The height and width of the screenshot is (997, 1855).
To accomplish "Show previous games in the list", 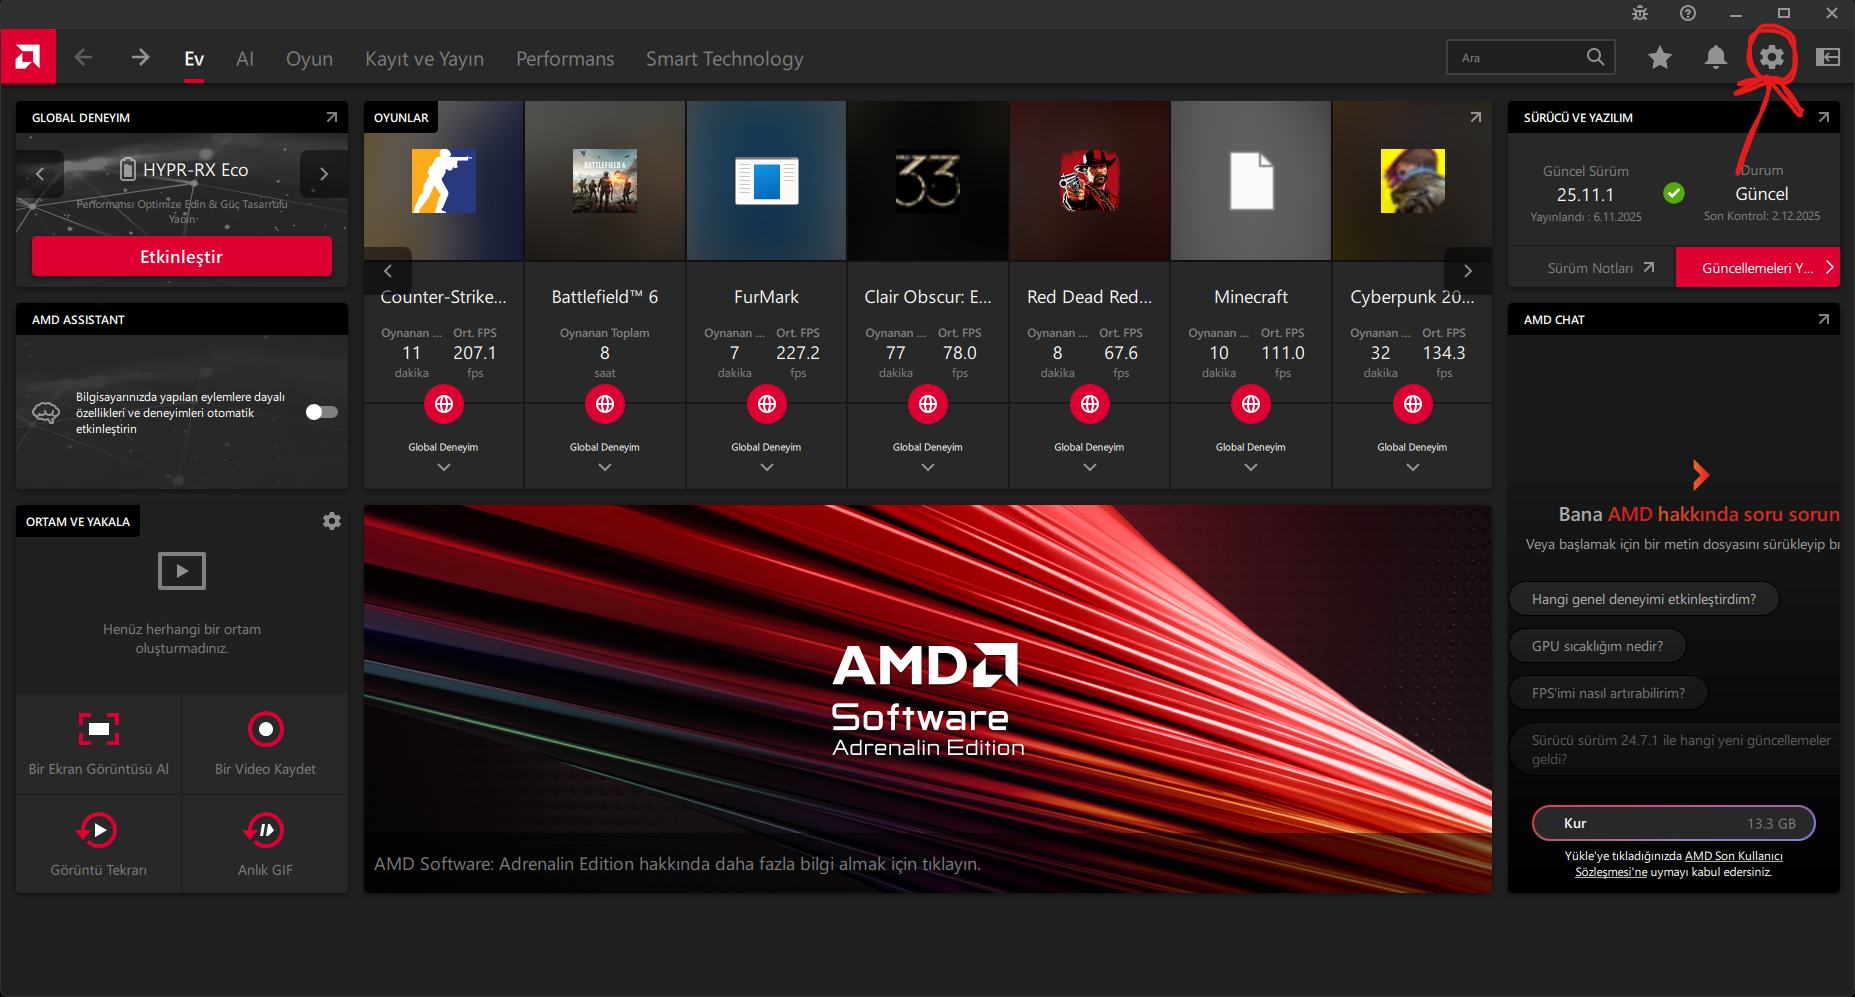I will (388, 270).
